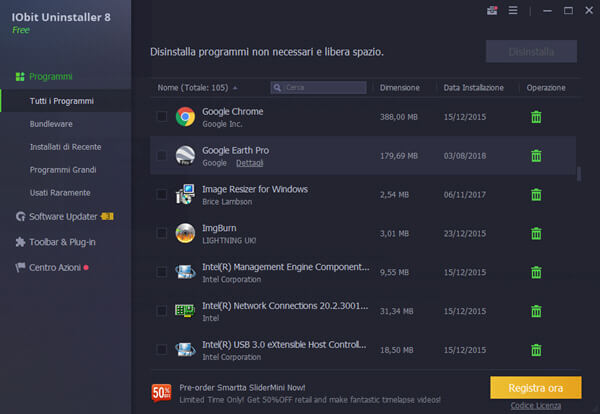Sort list by Dimensione column

tap(399, 88)
